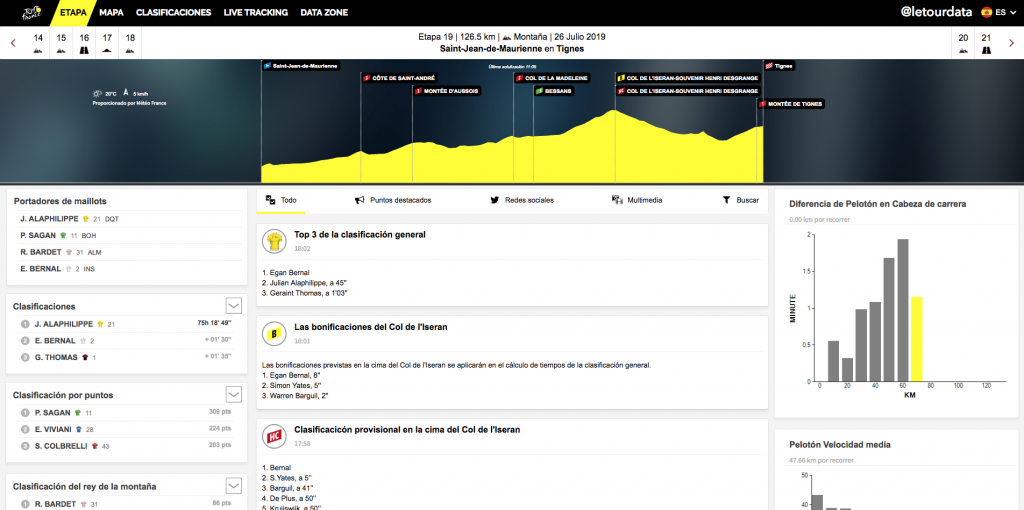Select the Todo feed tab
This screenshot has width=1024, height=510.
pos(281,200)
